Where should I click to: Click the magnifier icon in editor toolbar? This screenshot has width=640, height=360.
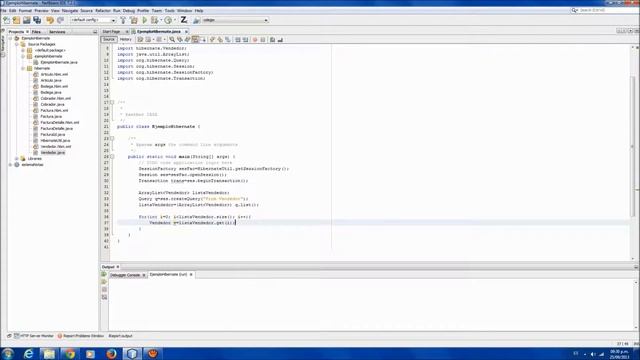click(172, 40)
